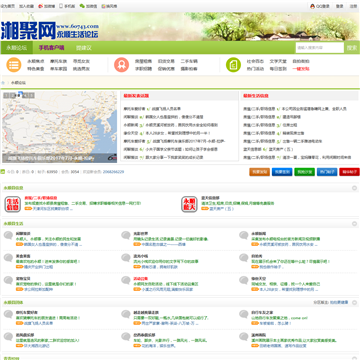
Task: Open newest member 2068266229 profile link
Action: pos(113,172)
